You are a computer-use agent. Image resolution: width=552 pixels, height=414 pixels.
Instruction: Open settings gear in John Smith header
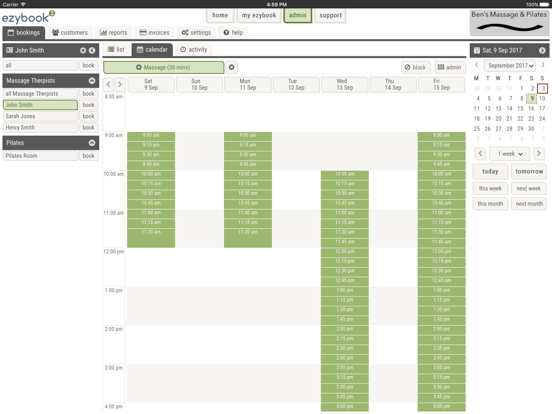pyautogui.click(x=83, y=50)
